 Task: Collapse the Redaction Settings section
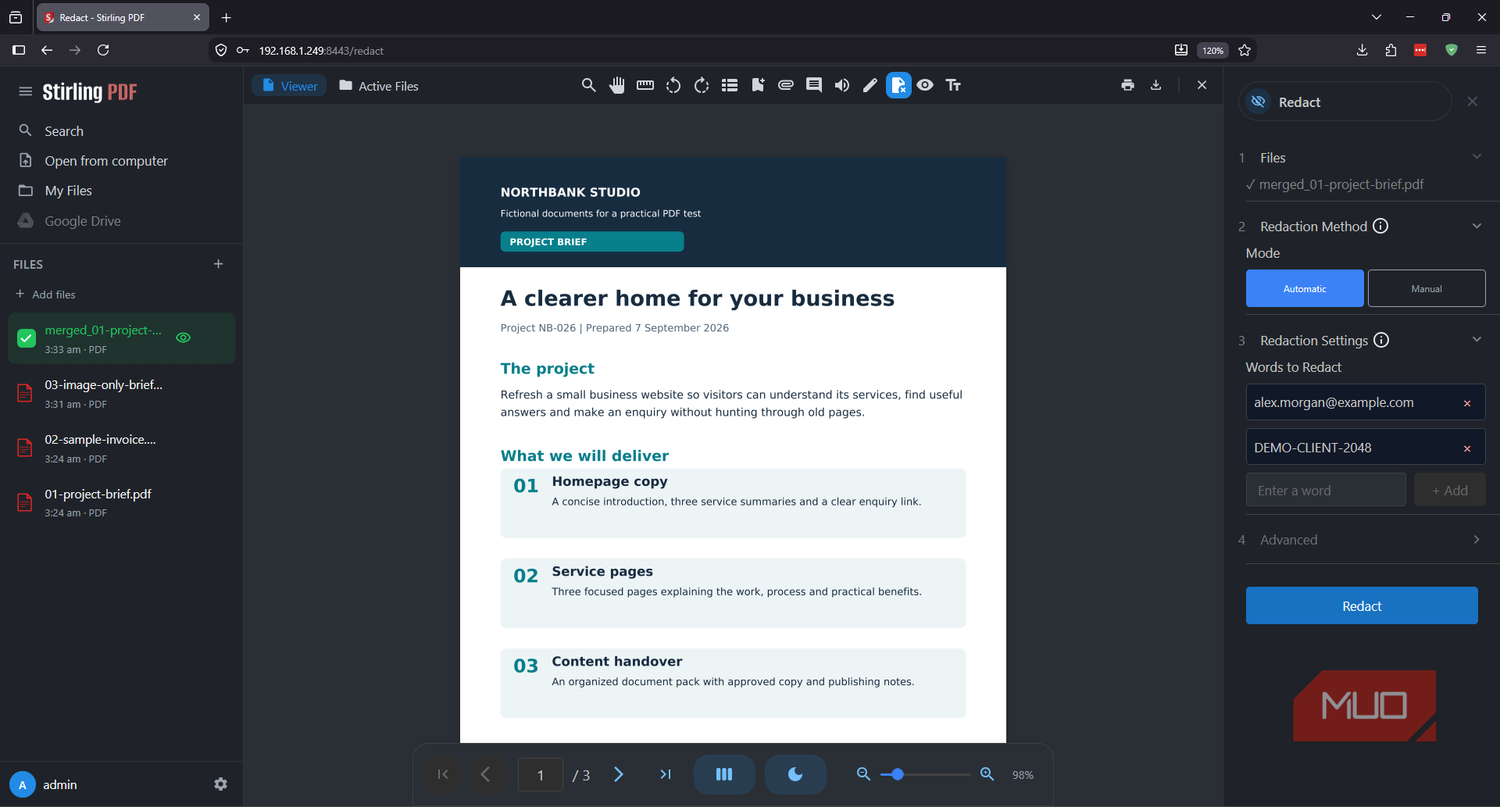1477,340
